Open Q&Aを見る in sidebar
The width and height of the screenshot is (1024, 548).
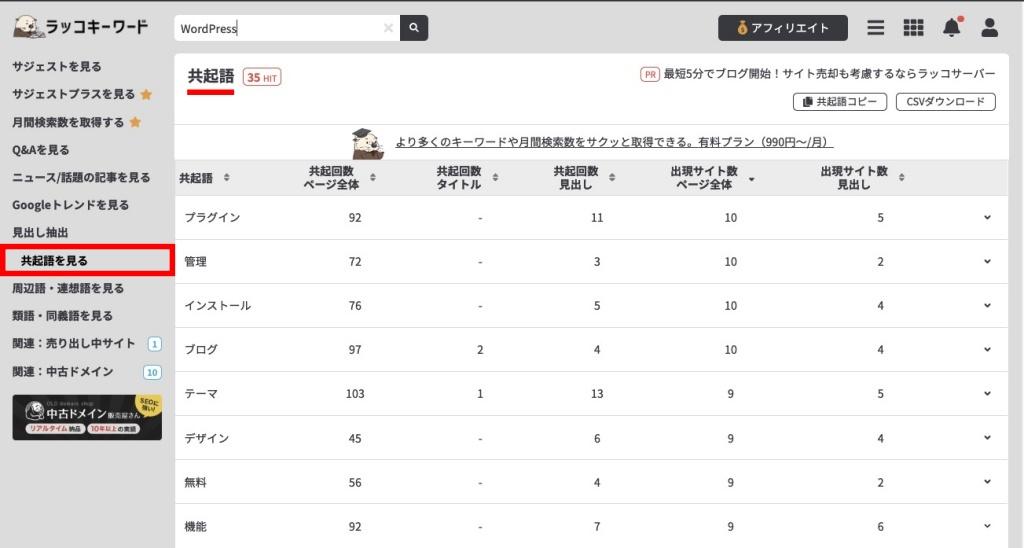click(40, 150)
